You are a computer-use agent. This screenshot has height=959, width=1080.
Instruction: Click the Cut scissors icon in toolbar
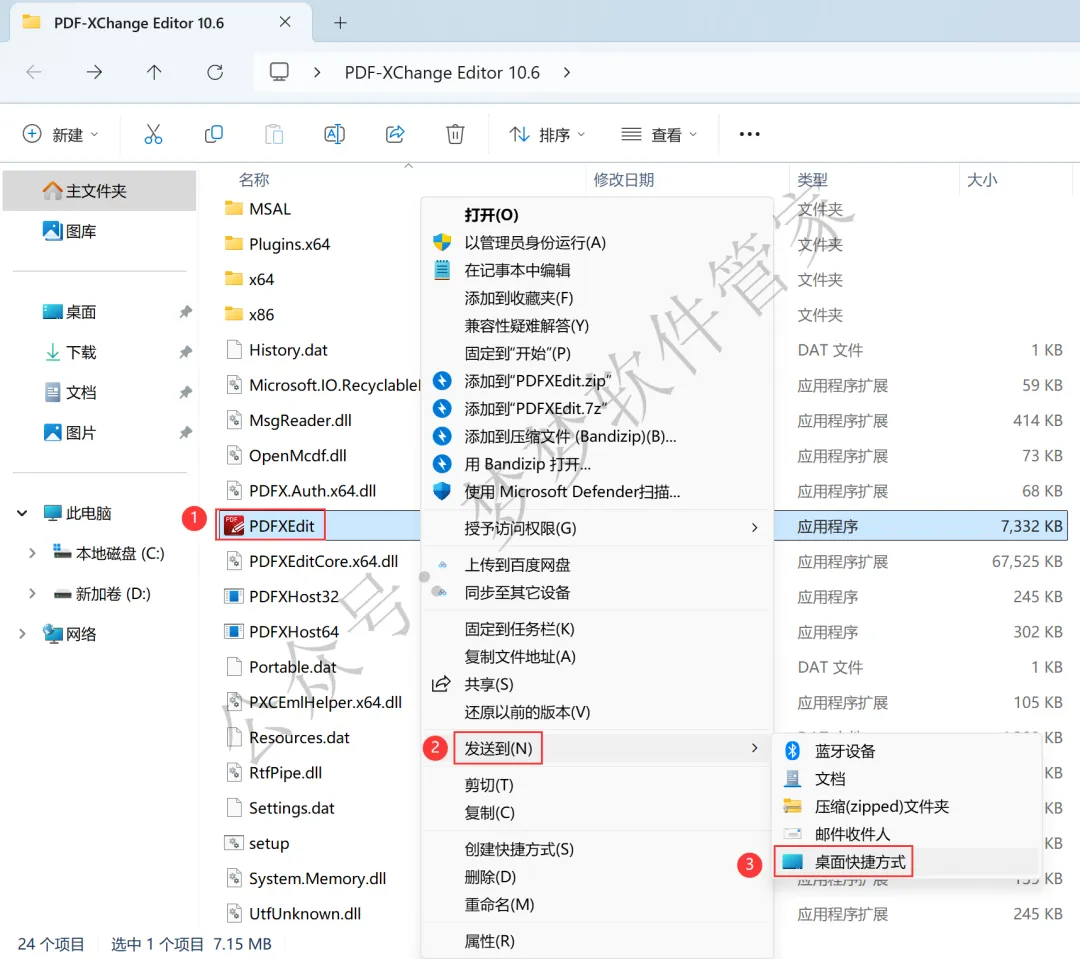point(153,134)
